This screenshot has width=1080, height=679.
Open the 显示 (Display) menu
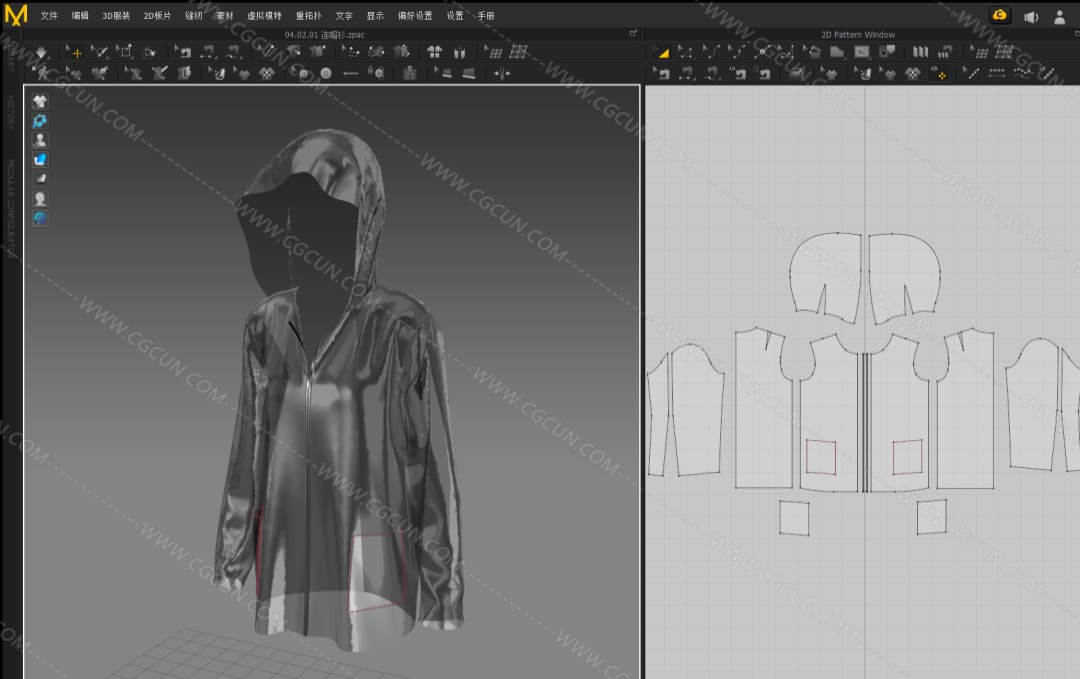[x=375, y=16]
